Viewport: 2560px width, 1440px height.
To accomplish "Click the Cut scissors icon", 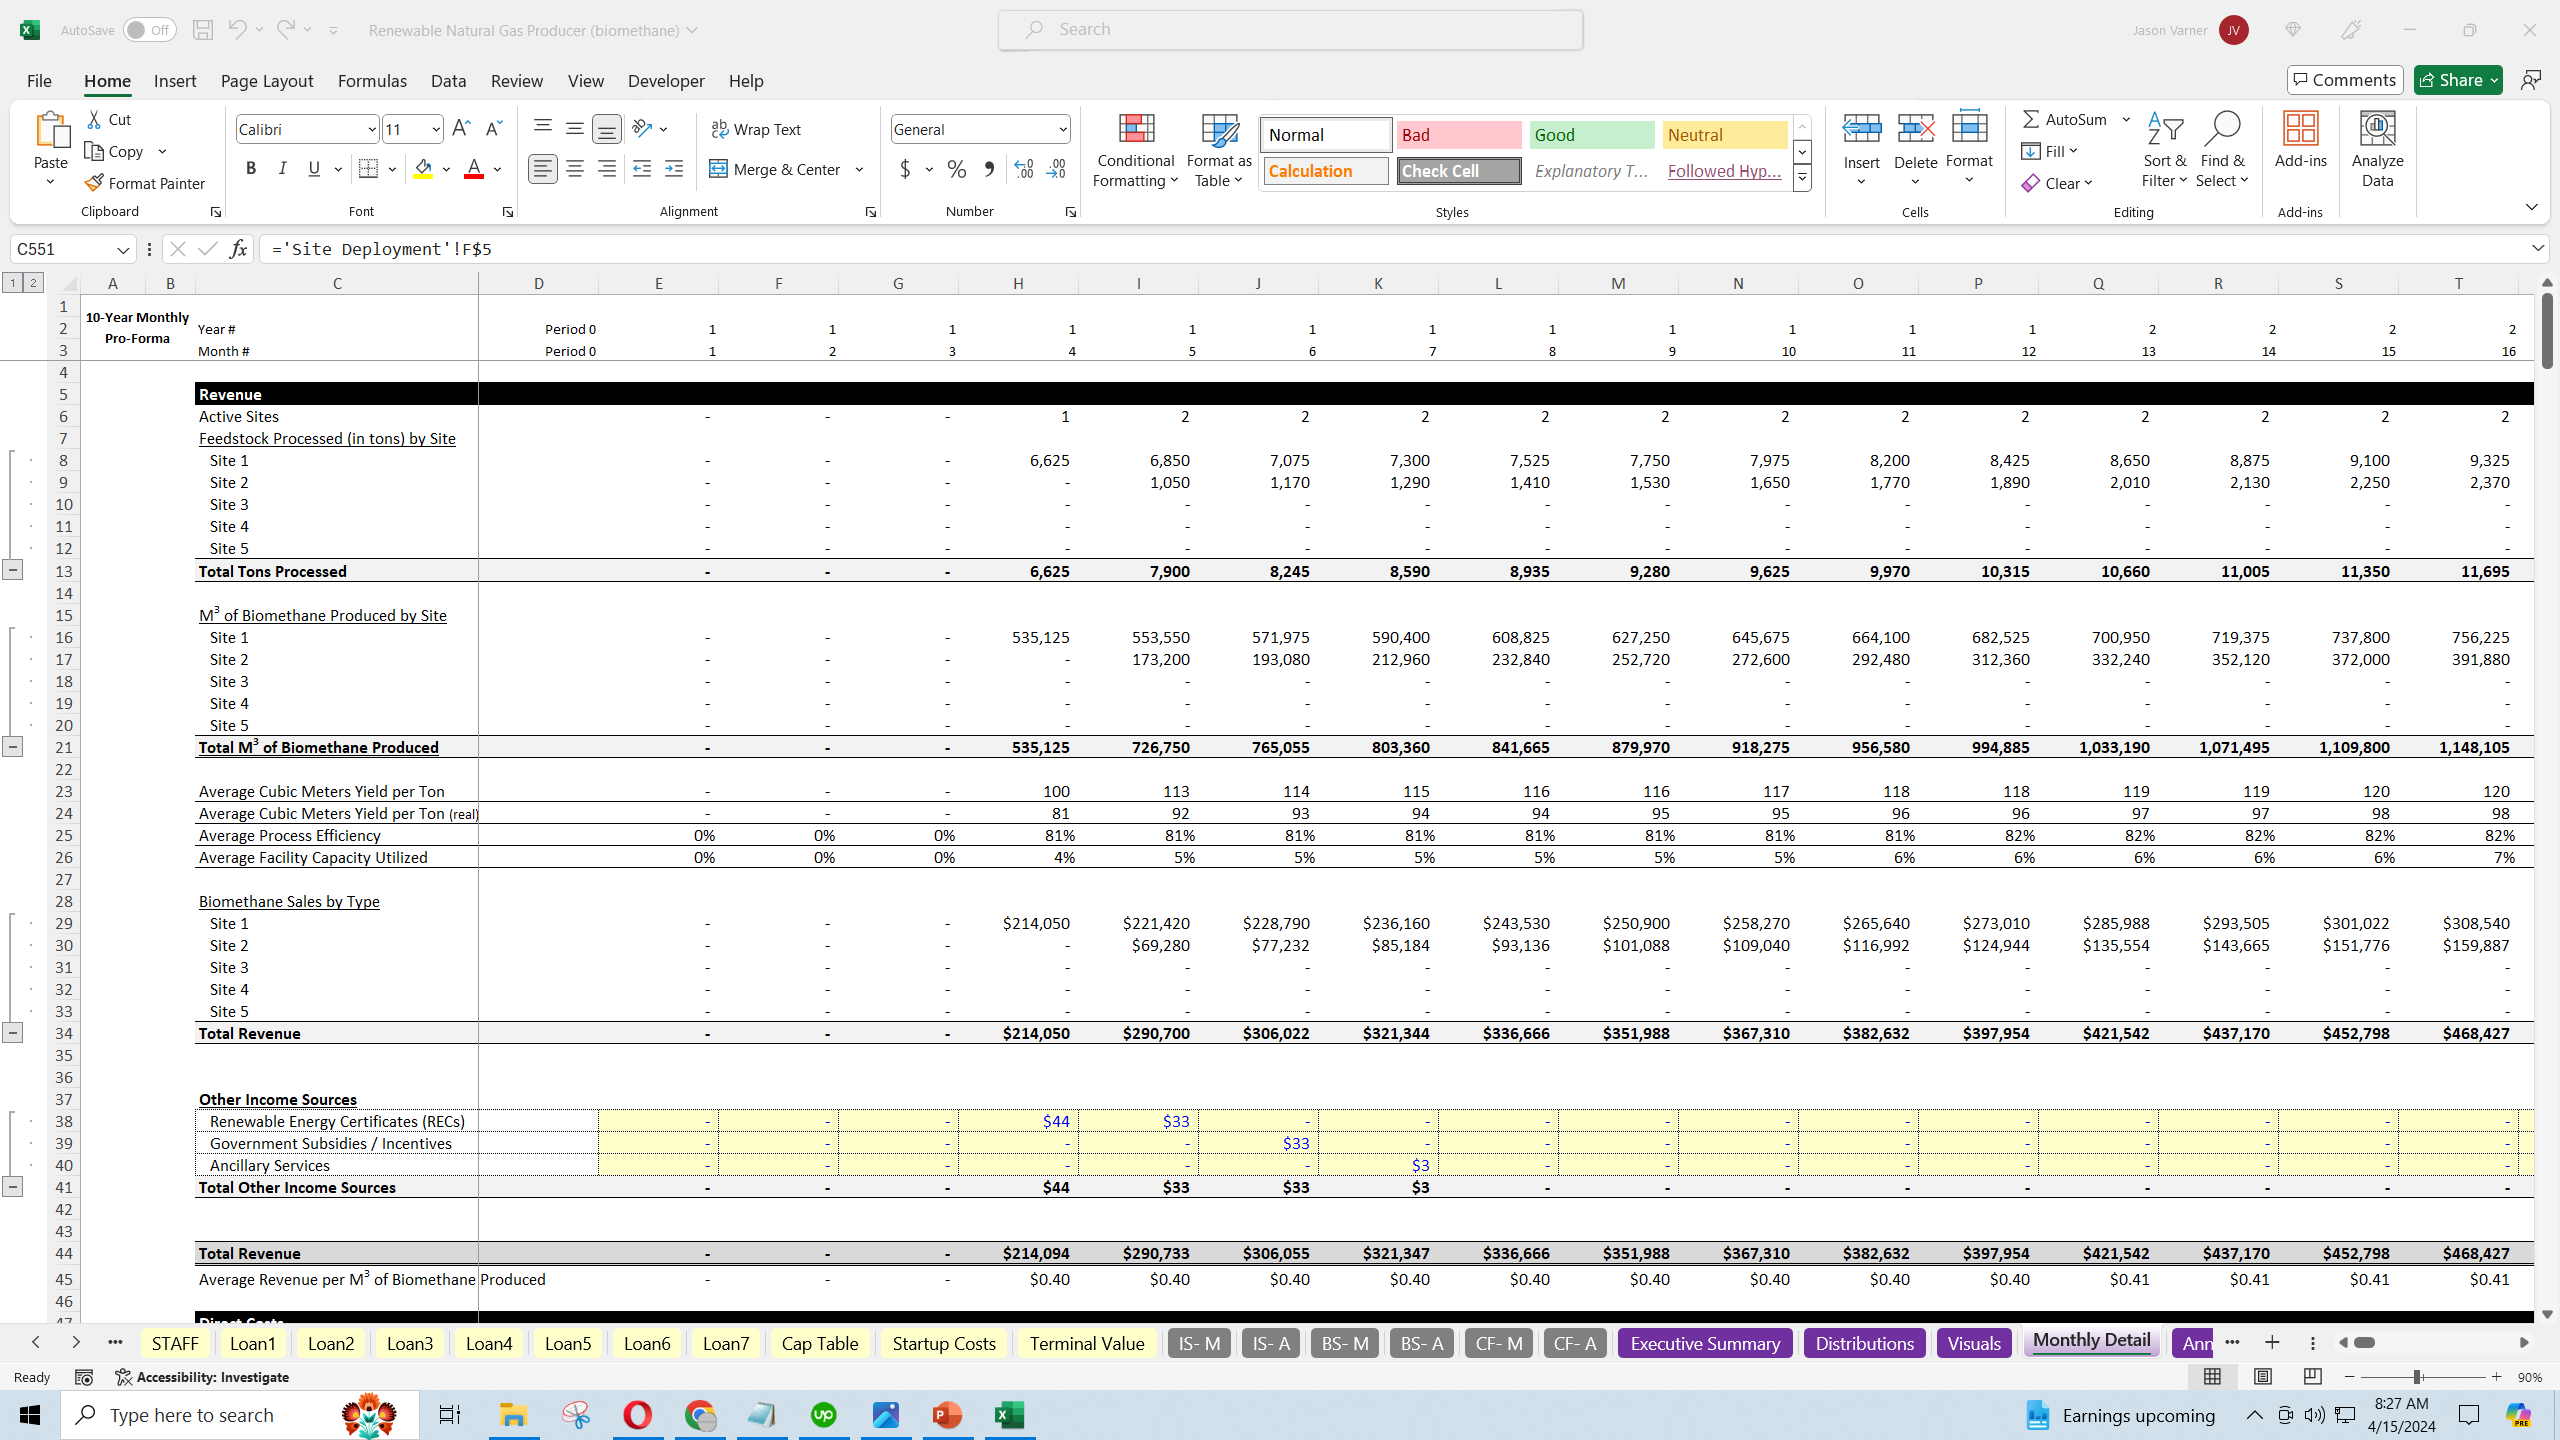I will click(95, 119).
